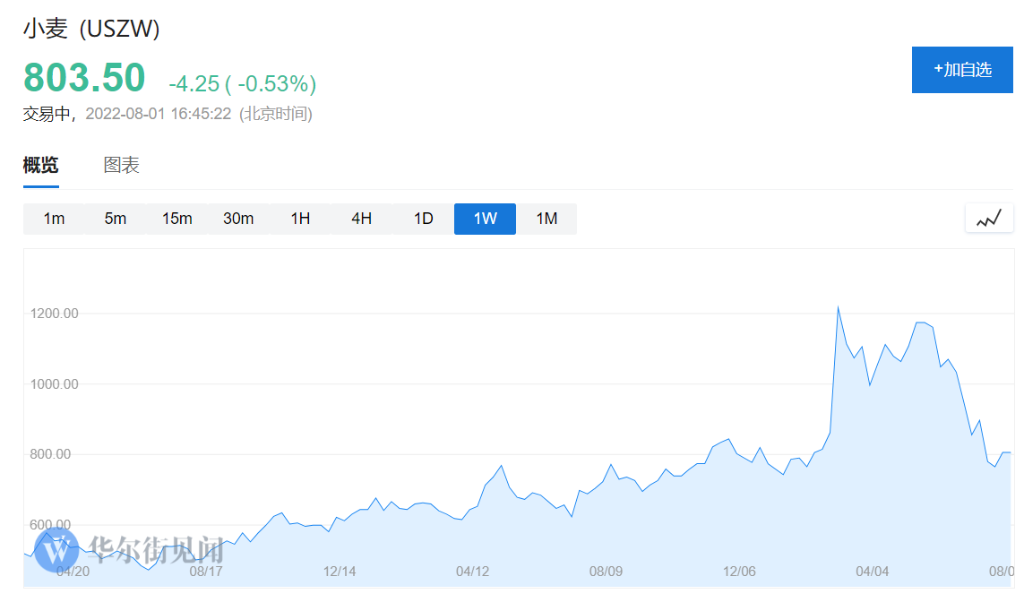Click the 12/14 date axis label
Image resolution: width=1024 pixels, height=597 pixels.
pos(340,571)
